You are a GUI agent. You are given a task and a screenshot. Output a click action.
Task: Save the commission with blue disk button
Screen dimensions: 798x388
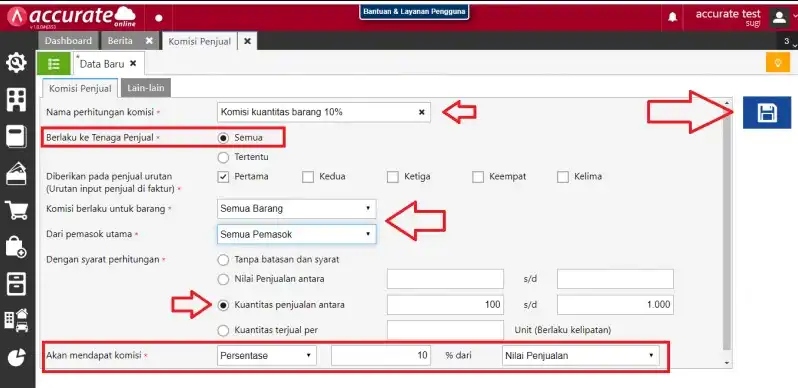coord(767,113)
